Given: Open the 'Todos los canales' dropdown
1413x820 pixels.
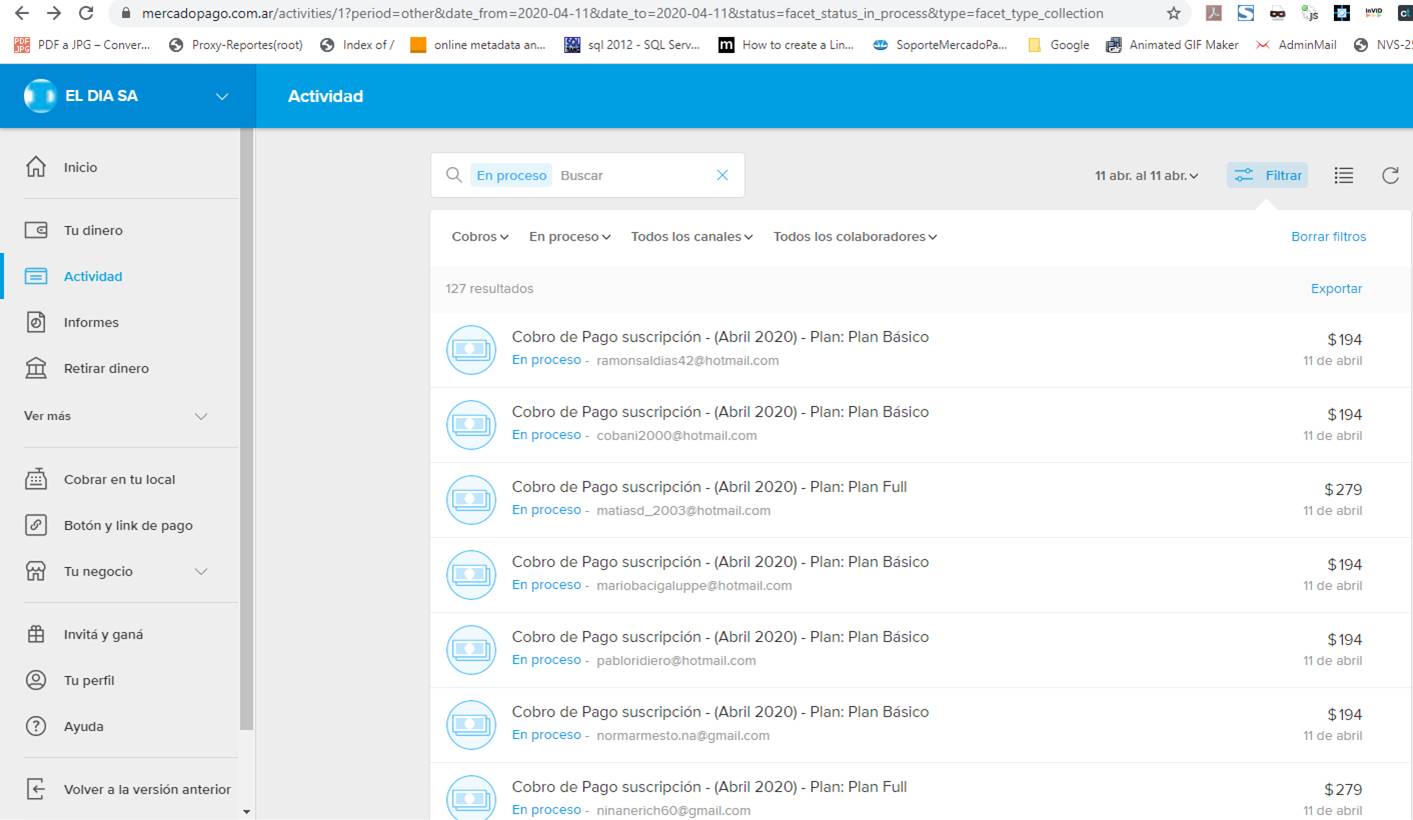Looking at the screenshot, I should coord(691,237).
